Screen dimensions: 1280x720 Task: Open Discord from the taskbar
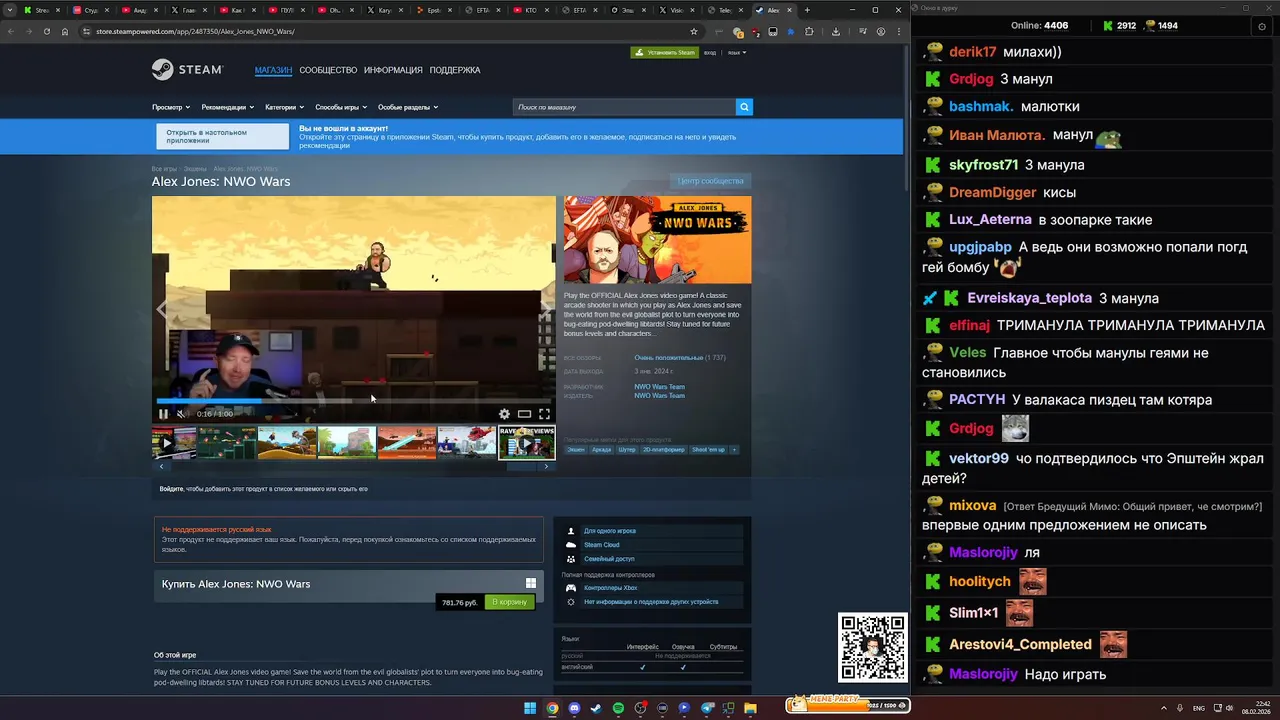(x=574, y=708)
